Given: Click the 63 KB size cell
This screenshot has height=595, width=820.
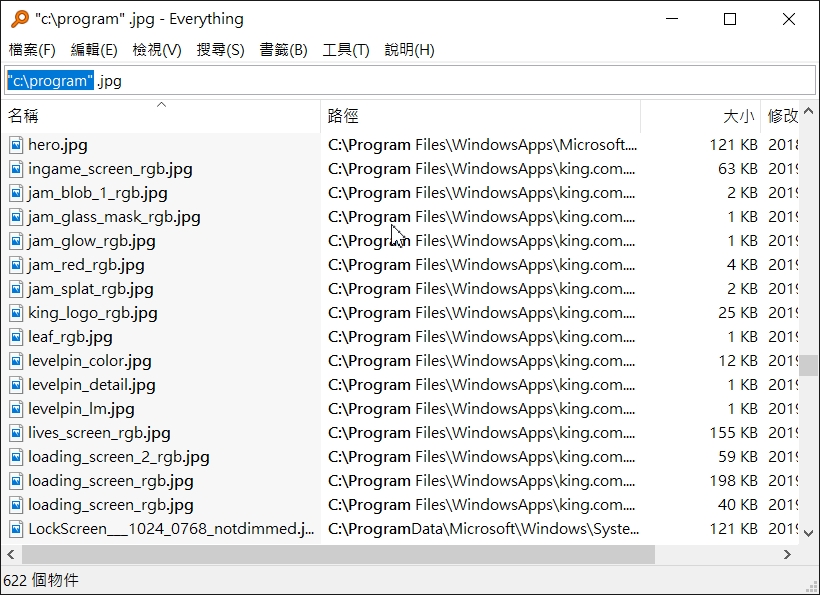Looking at the screenshot, I should coord(737,169).
